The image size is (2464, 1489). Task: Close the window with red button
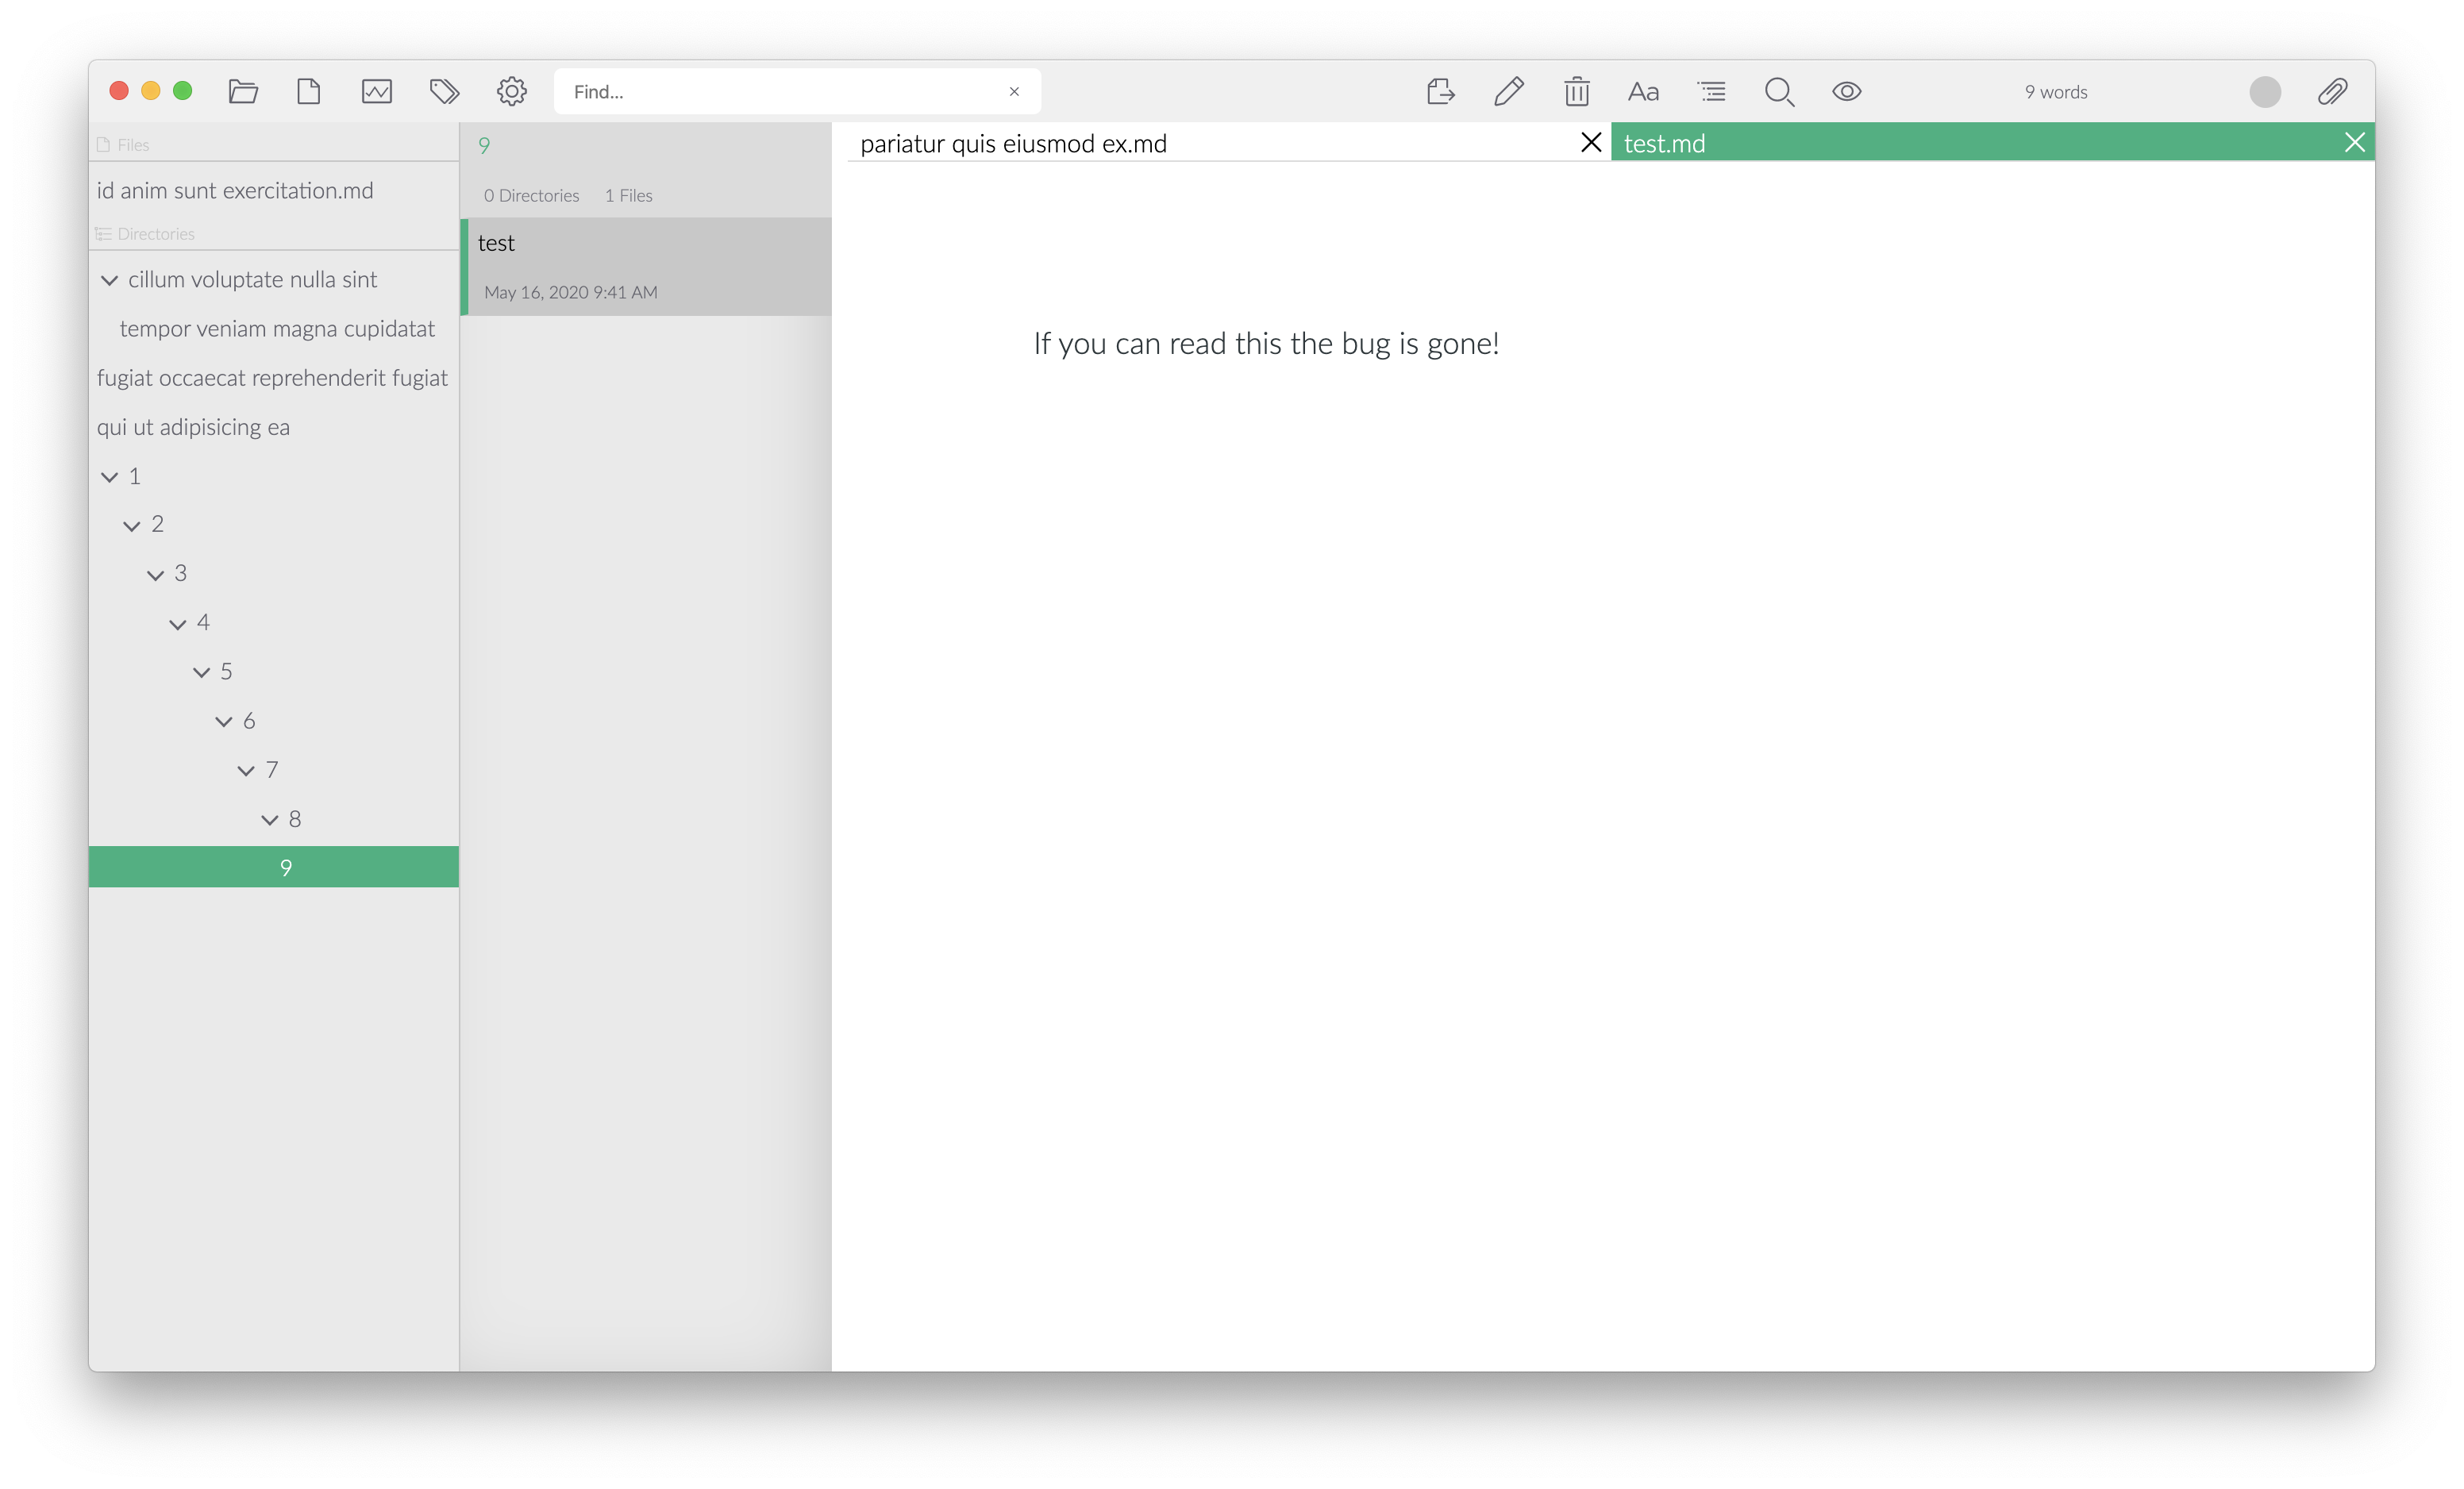point(119,91)
